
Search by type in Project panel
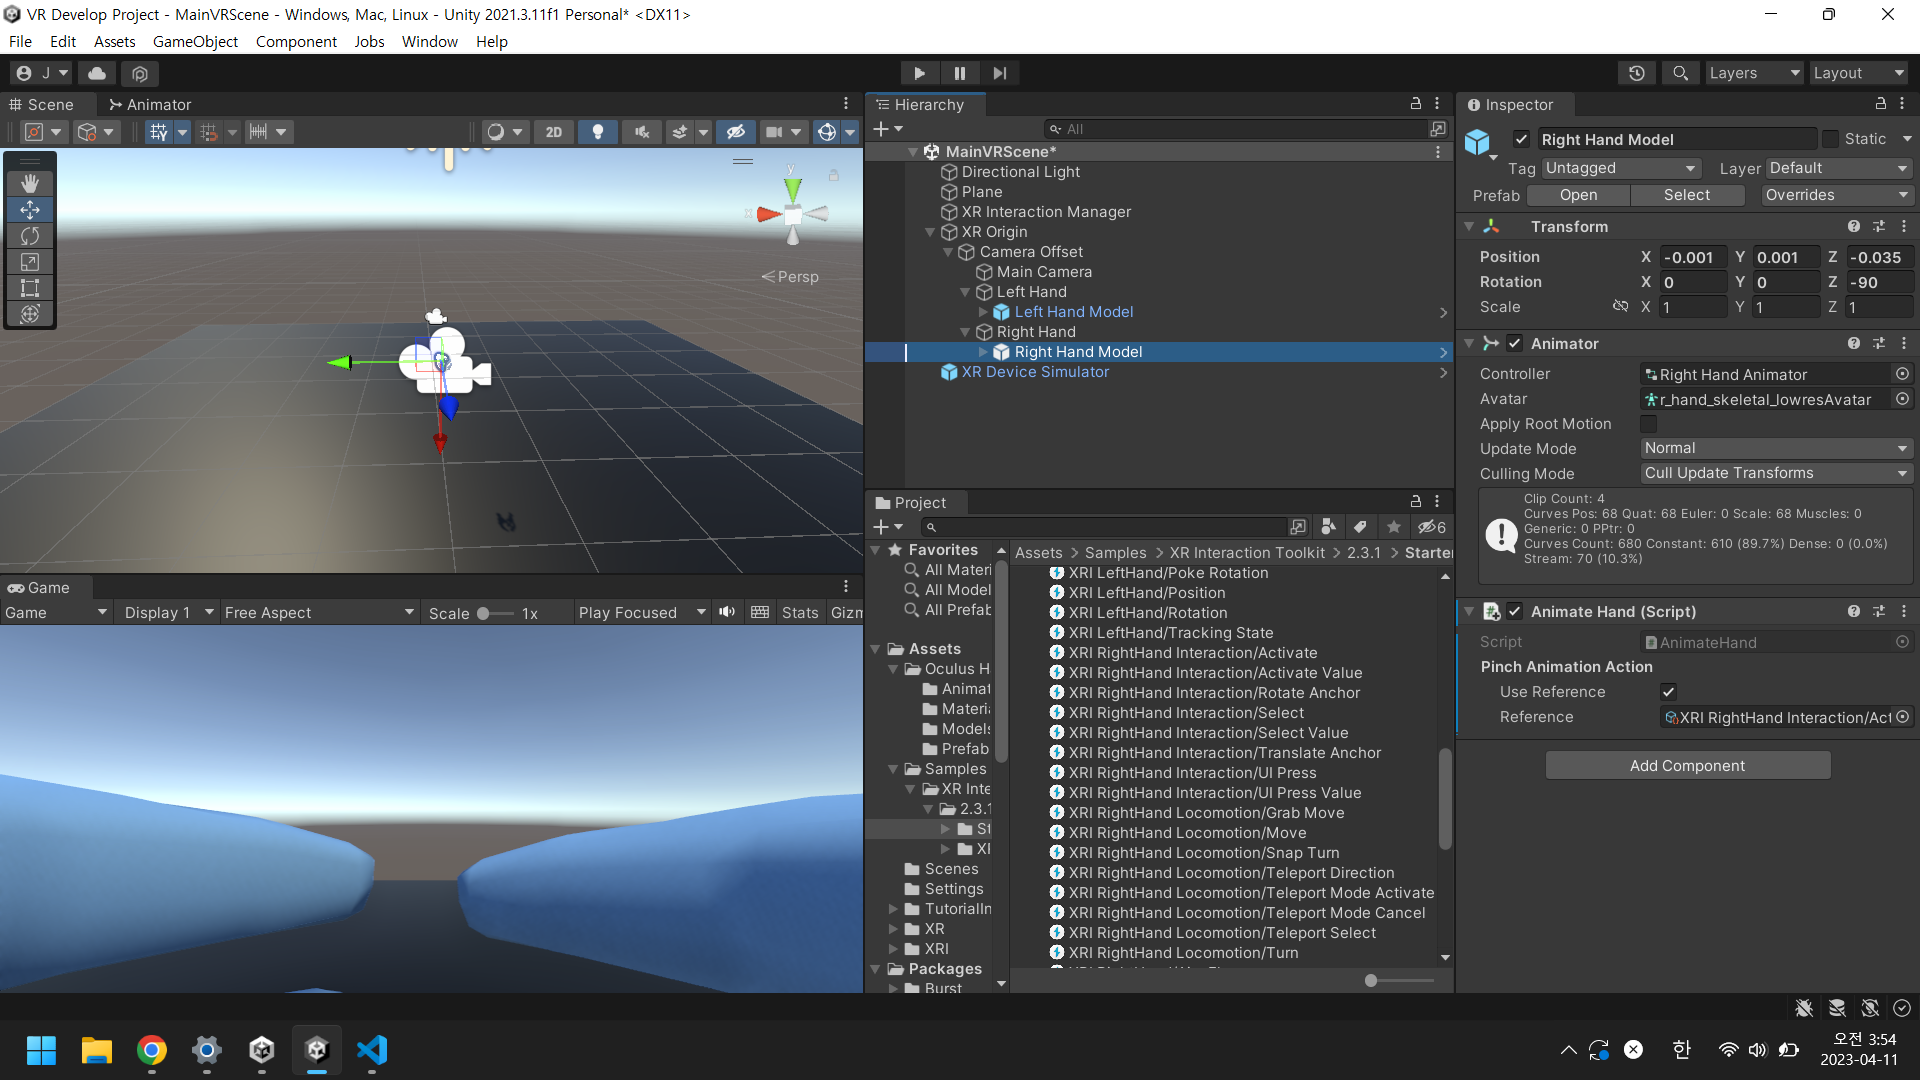click(1328, 527)
